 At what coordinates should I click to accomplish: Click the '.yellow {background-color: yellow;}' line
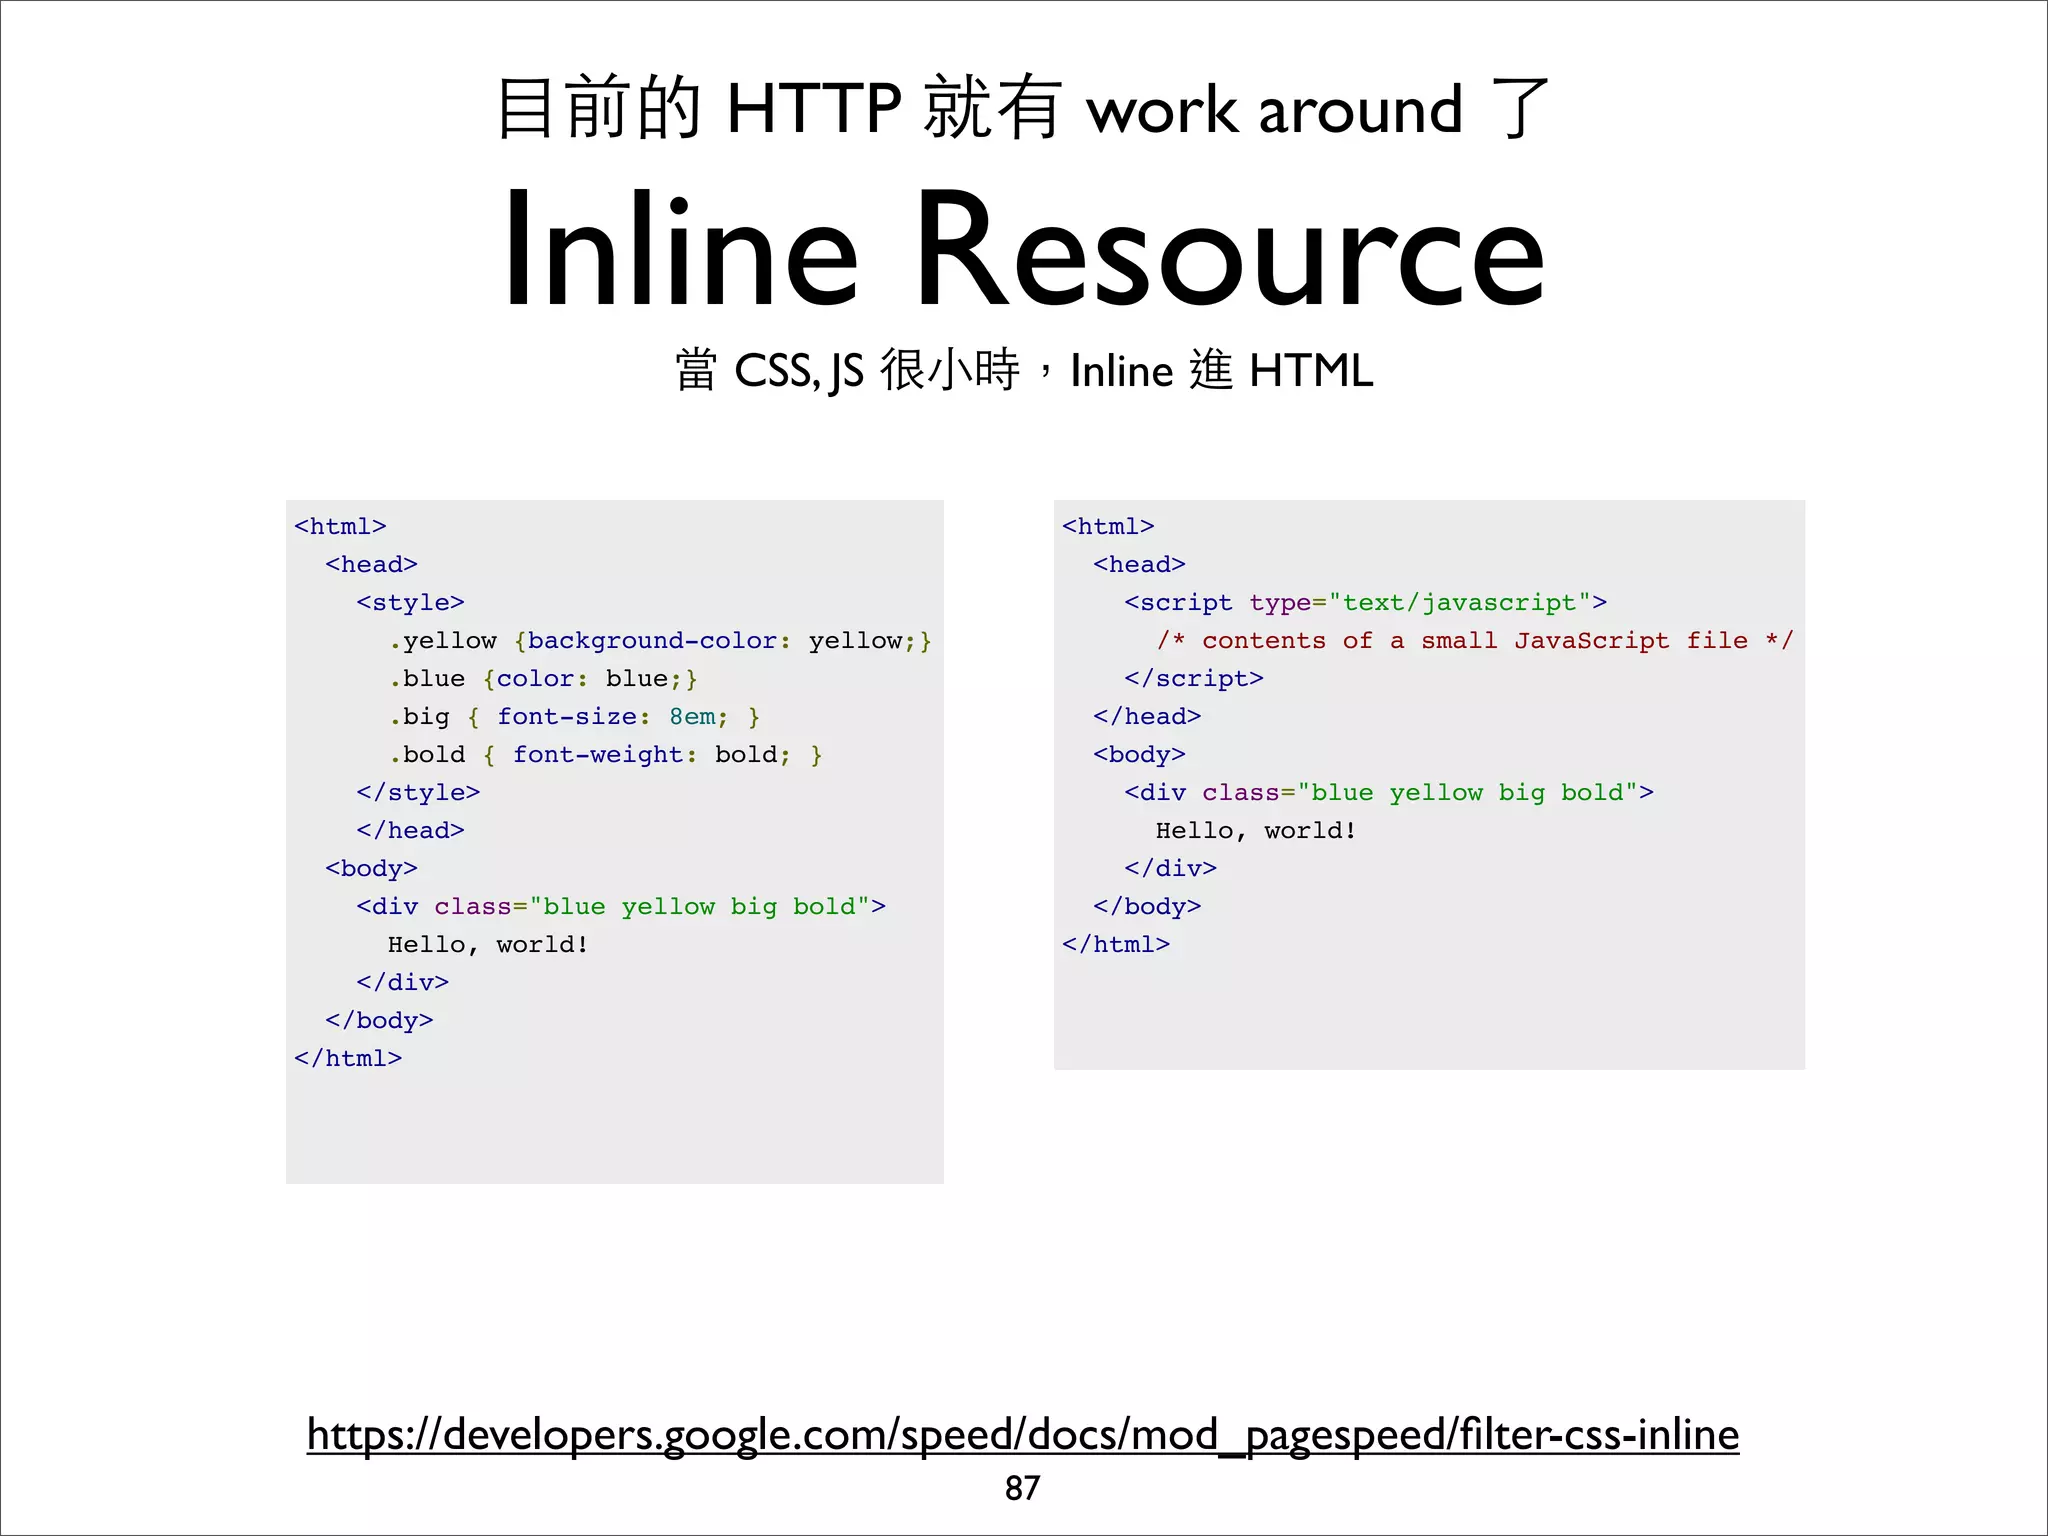coord(661,641)
